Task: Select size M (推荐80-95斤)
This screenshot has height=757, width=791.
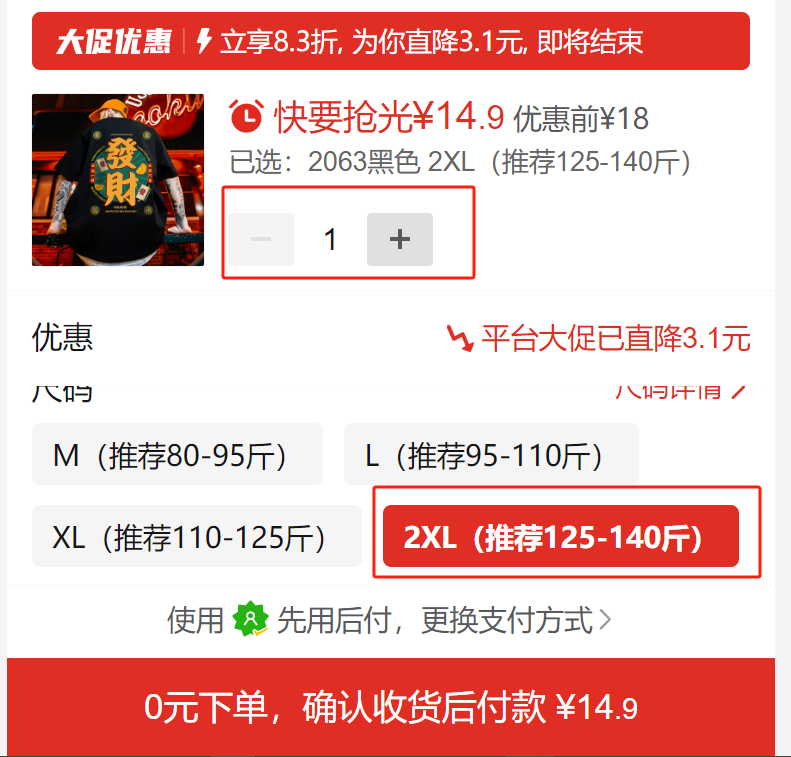Action: [177, 454]
